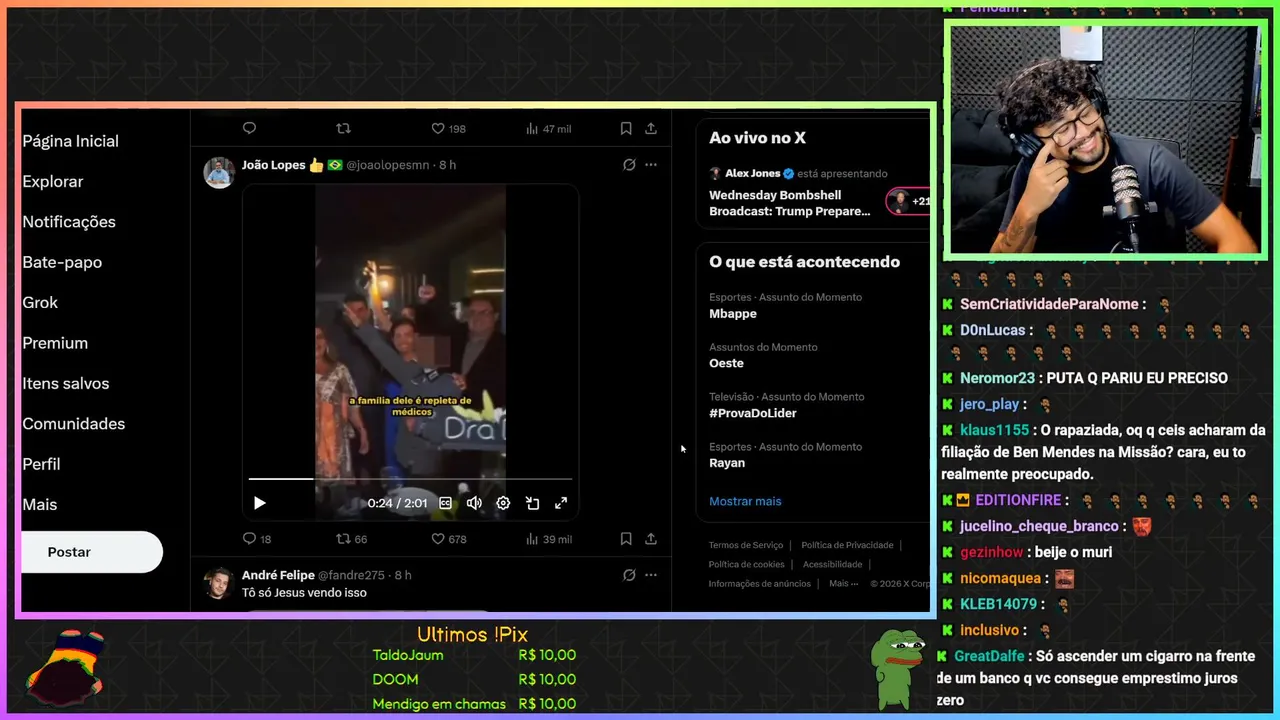
Task: Open Bate-papo in sidebar
Action: coord(62,262)
